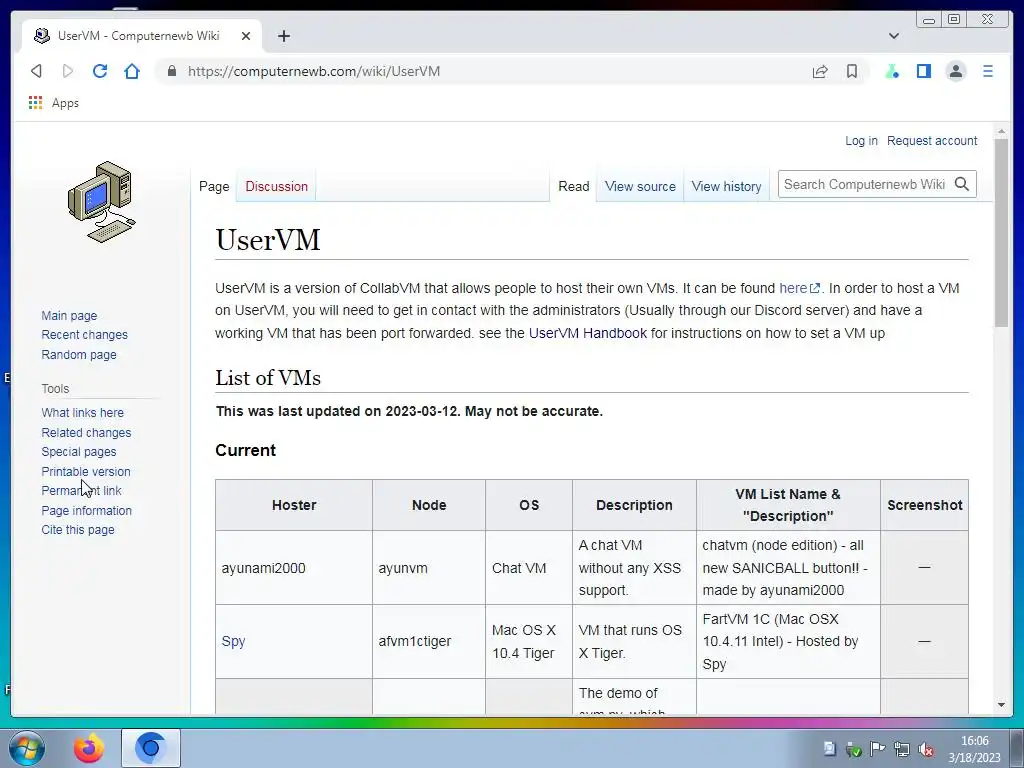Open Printable version link
The width and height of the screenshot is (1024, 768).
click(x=86, y=472)
